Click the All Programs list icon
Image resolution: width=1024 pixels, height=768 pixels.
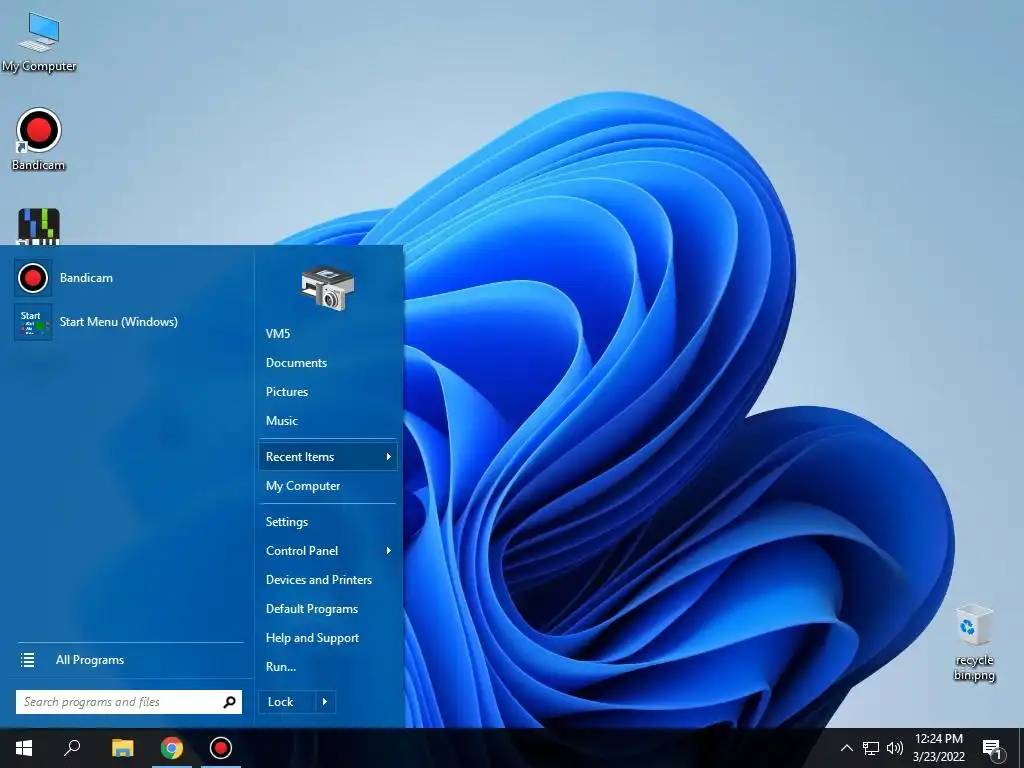pyautogui.click(x=27, y=660)
